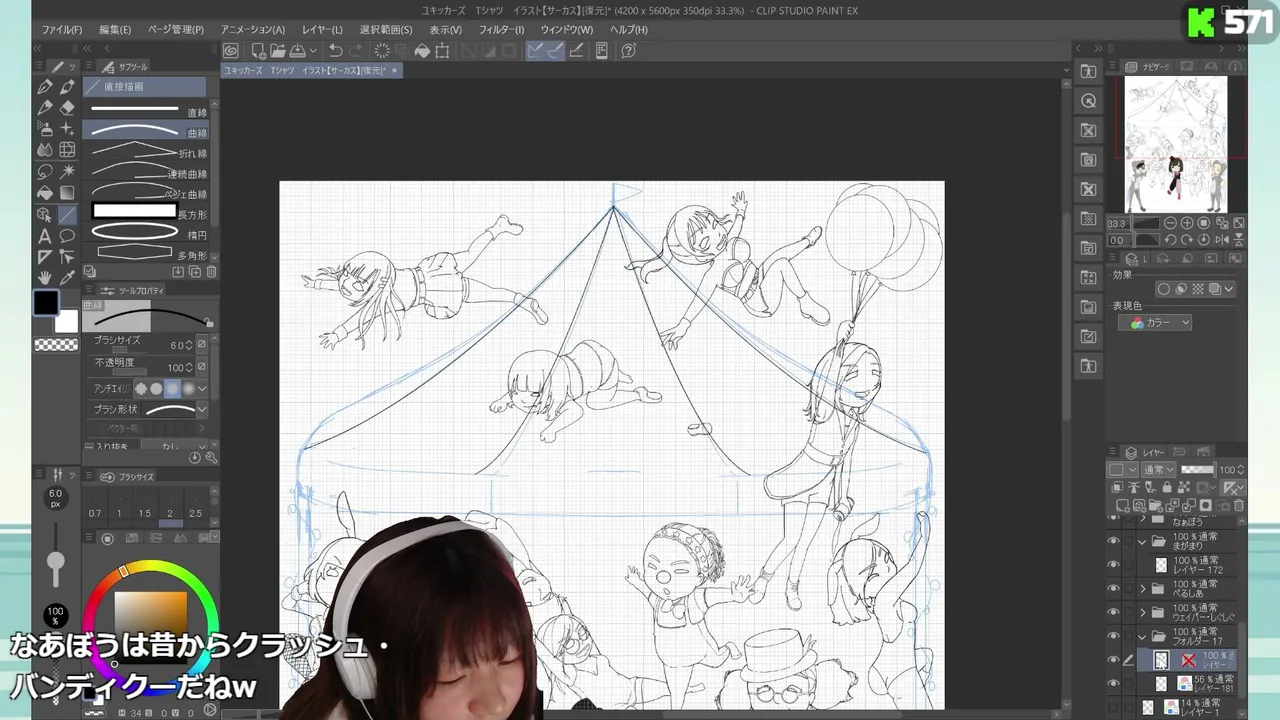
Task: Pick the Eyedropper tool
Action: click(x=67, y=277)
